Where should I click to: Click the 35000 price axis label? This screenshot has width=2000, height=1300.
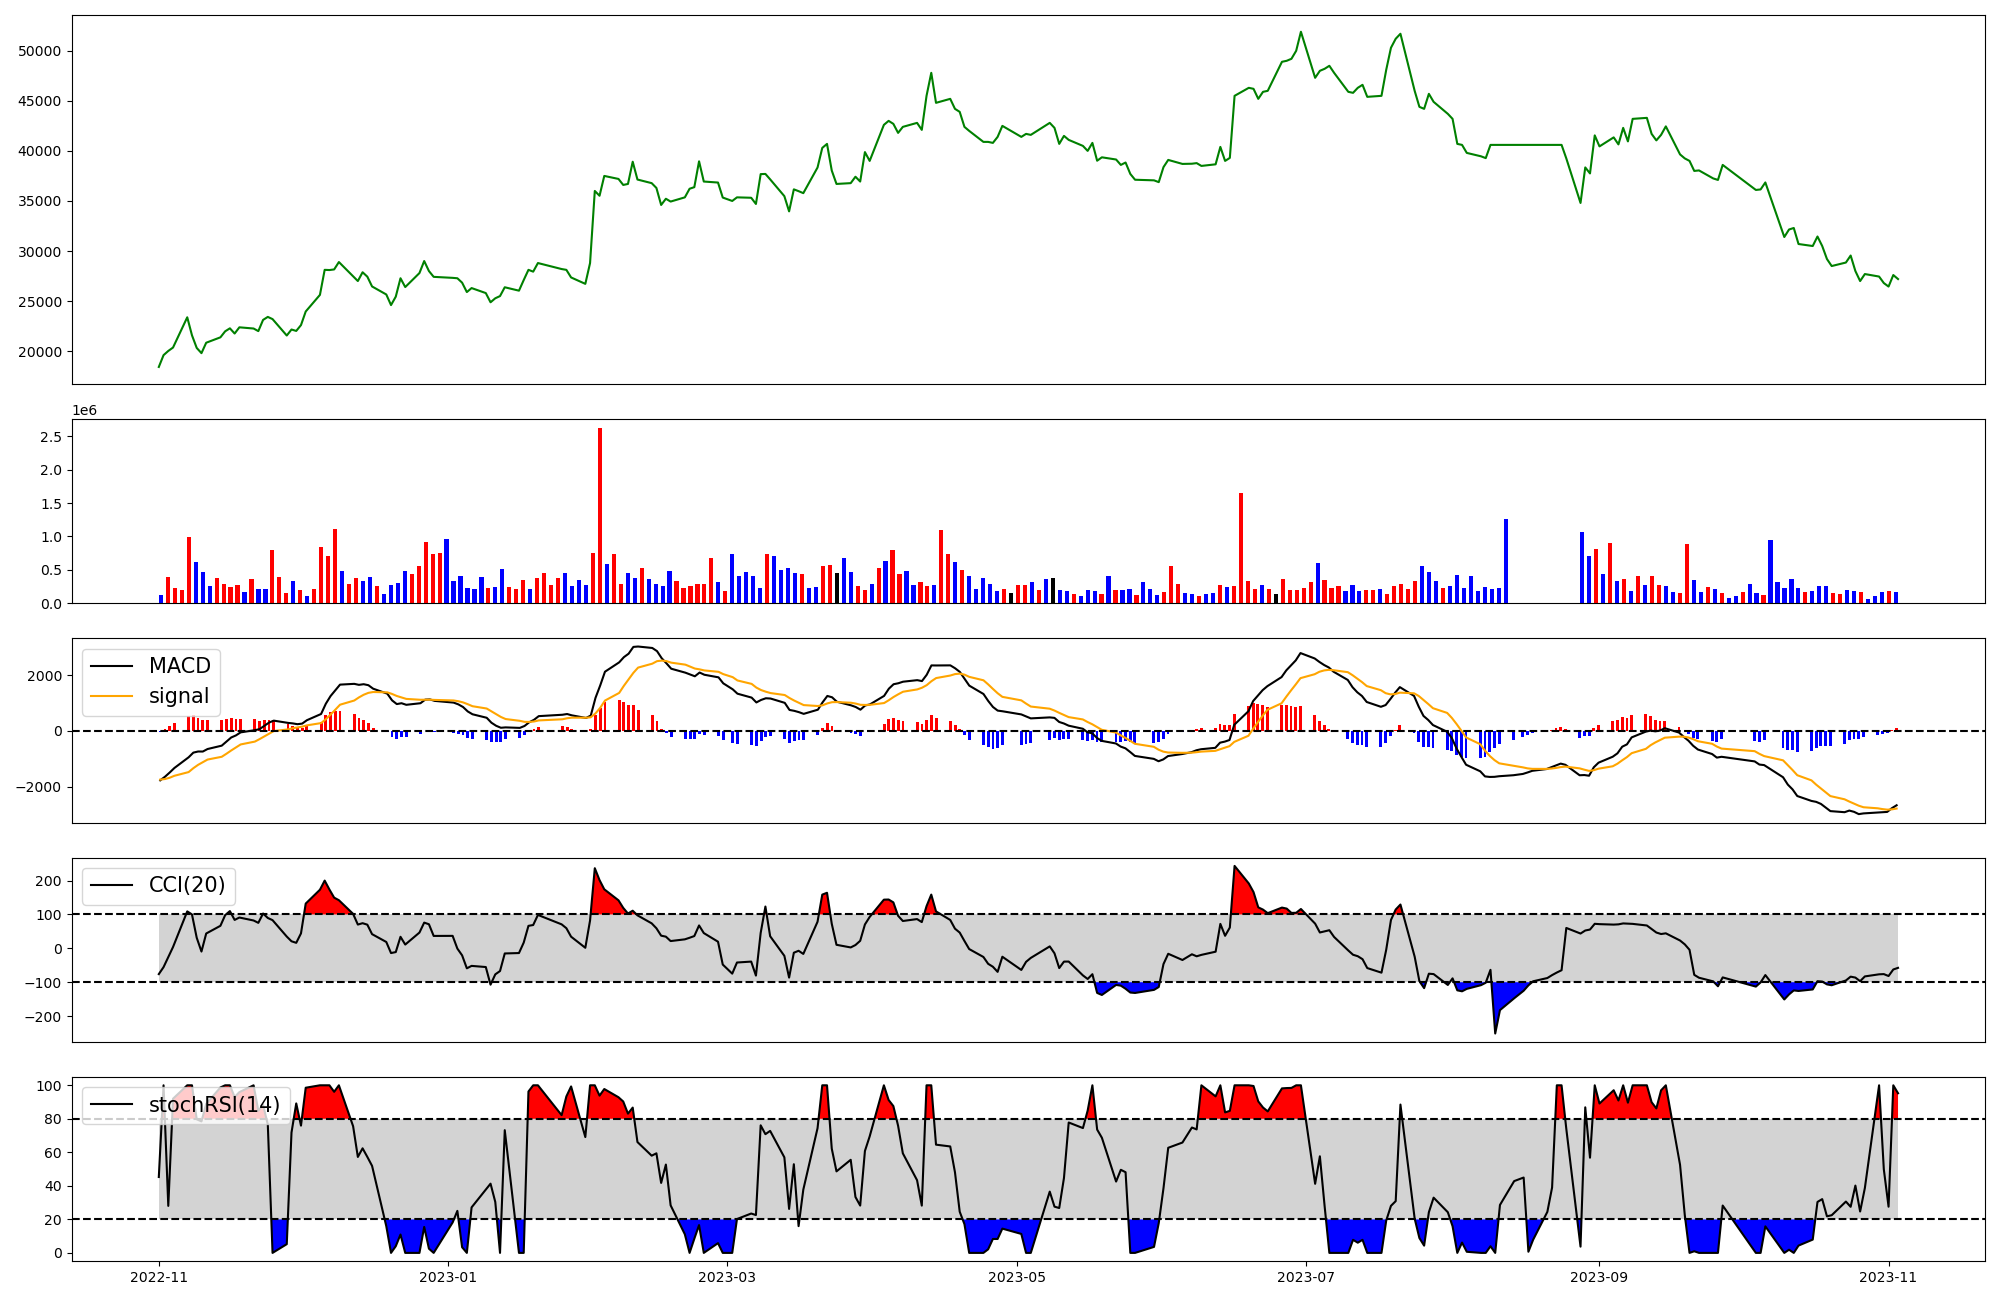(x=40, y=202)
